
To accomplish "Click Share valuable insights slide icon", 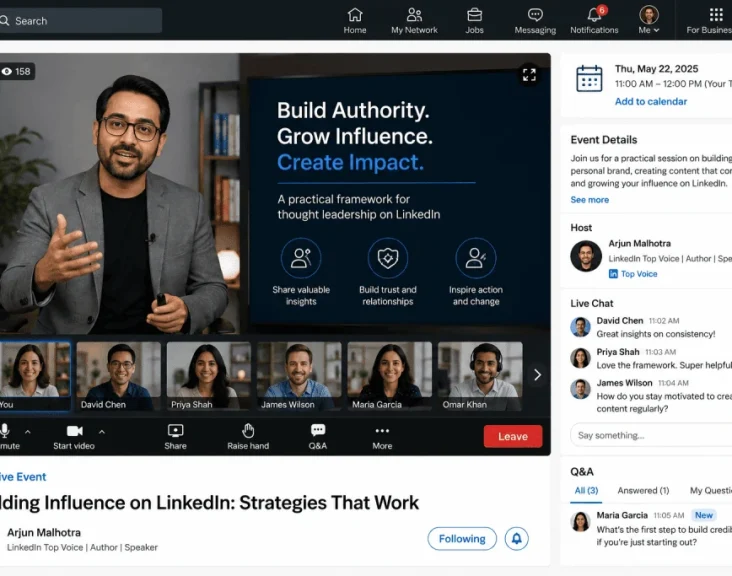I will tap(301, 258).
